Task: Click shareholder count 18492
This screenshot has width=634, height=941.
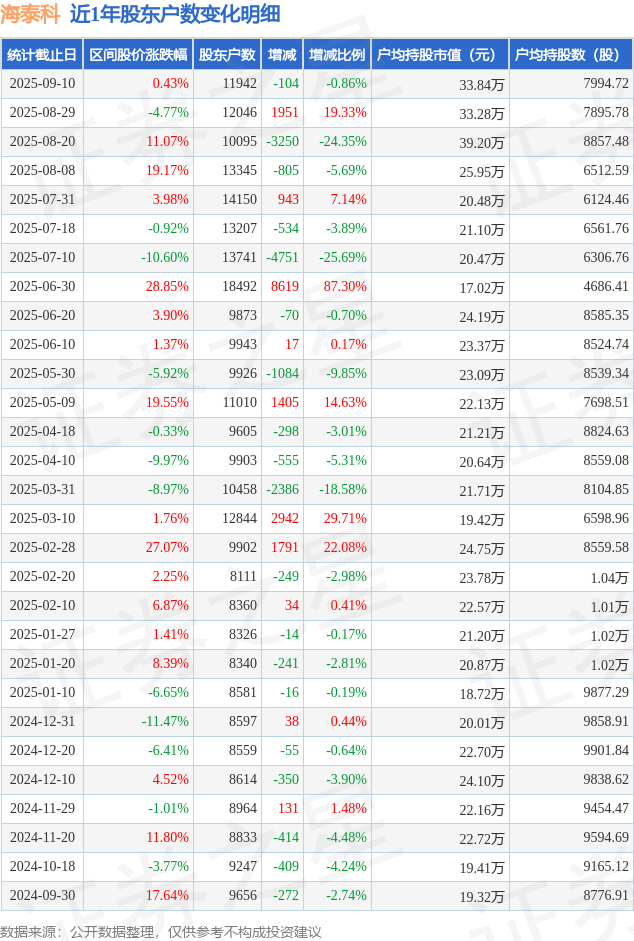Action: (x=240, y=286)
